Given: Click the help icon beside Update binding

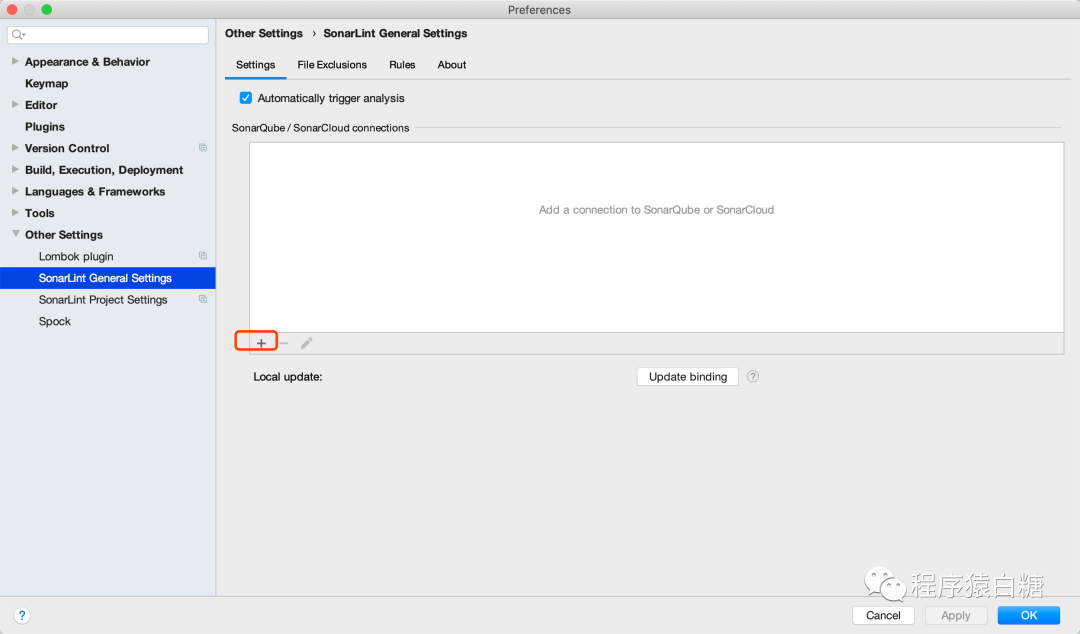Looking at the screenshot, I should coord(753,376).
